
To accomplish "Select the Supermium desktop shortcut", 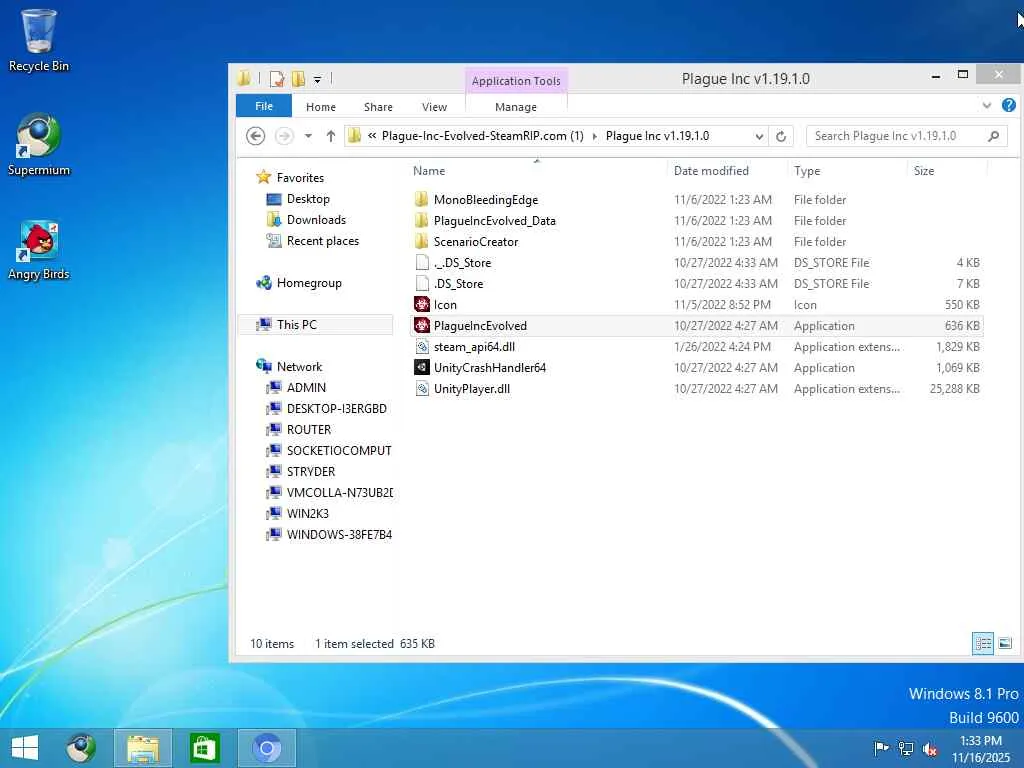I will [x=38, y=145].
